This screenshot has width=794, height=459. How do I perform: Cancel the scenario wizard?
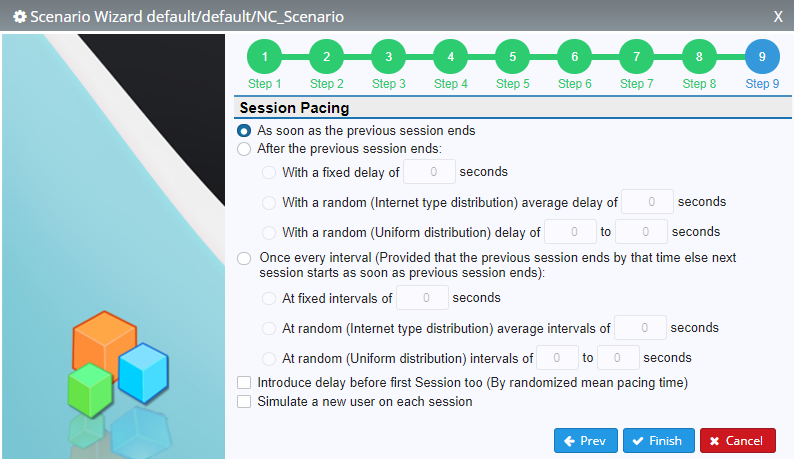[x=738, y=441]
